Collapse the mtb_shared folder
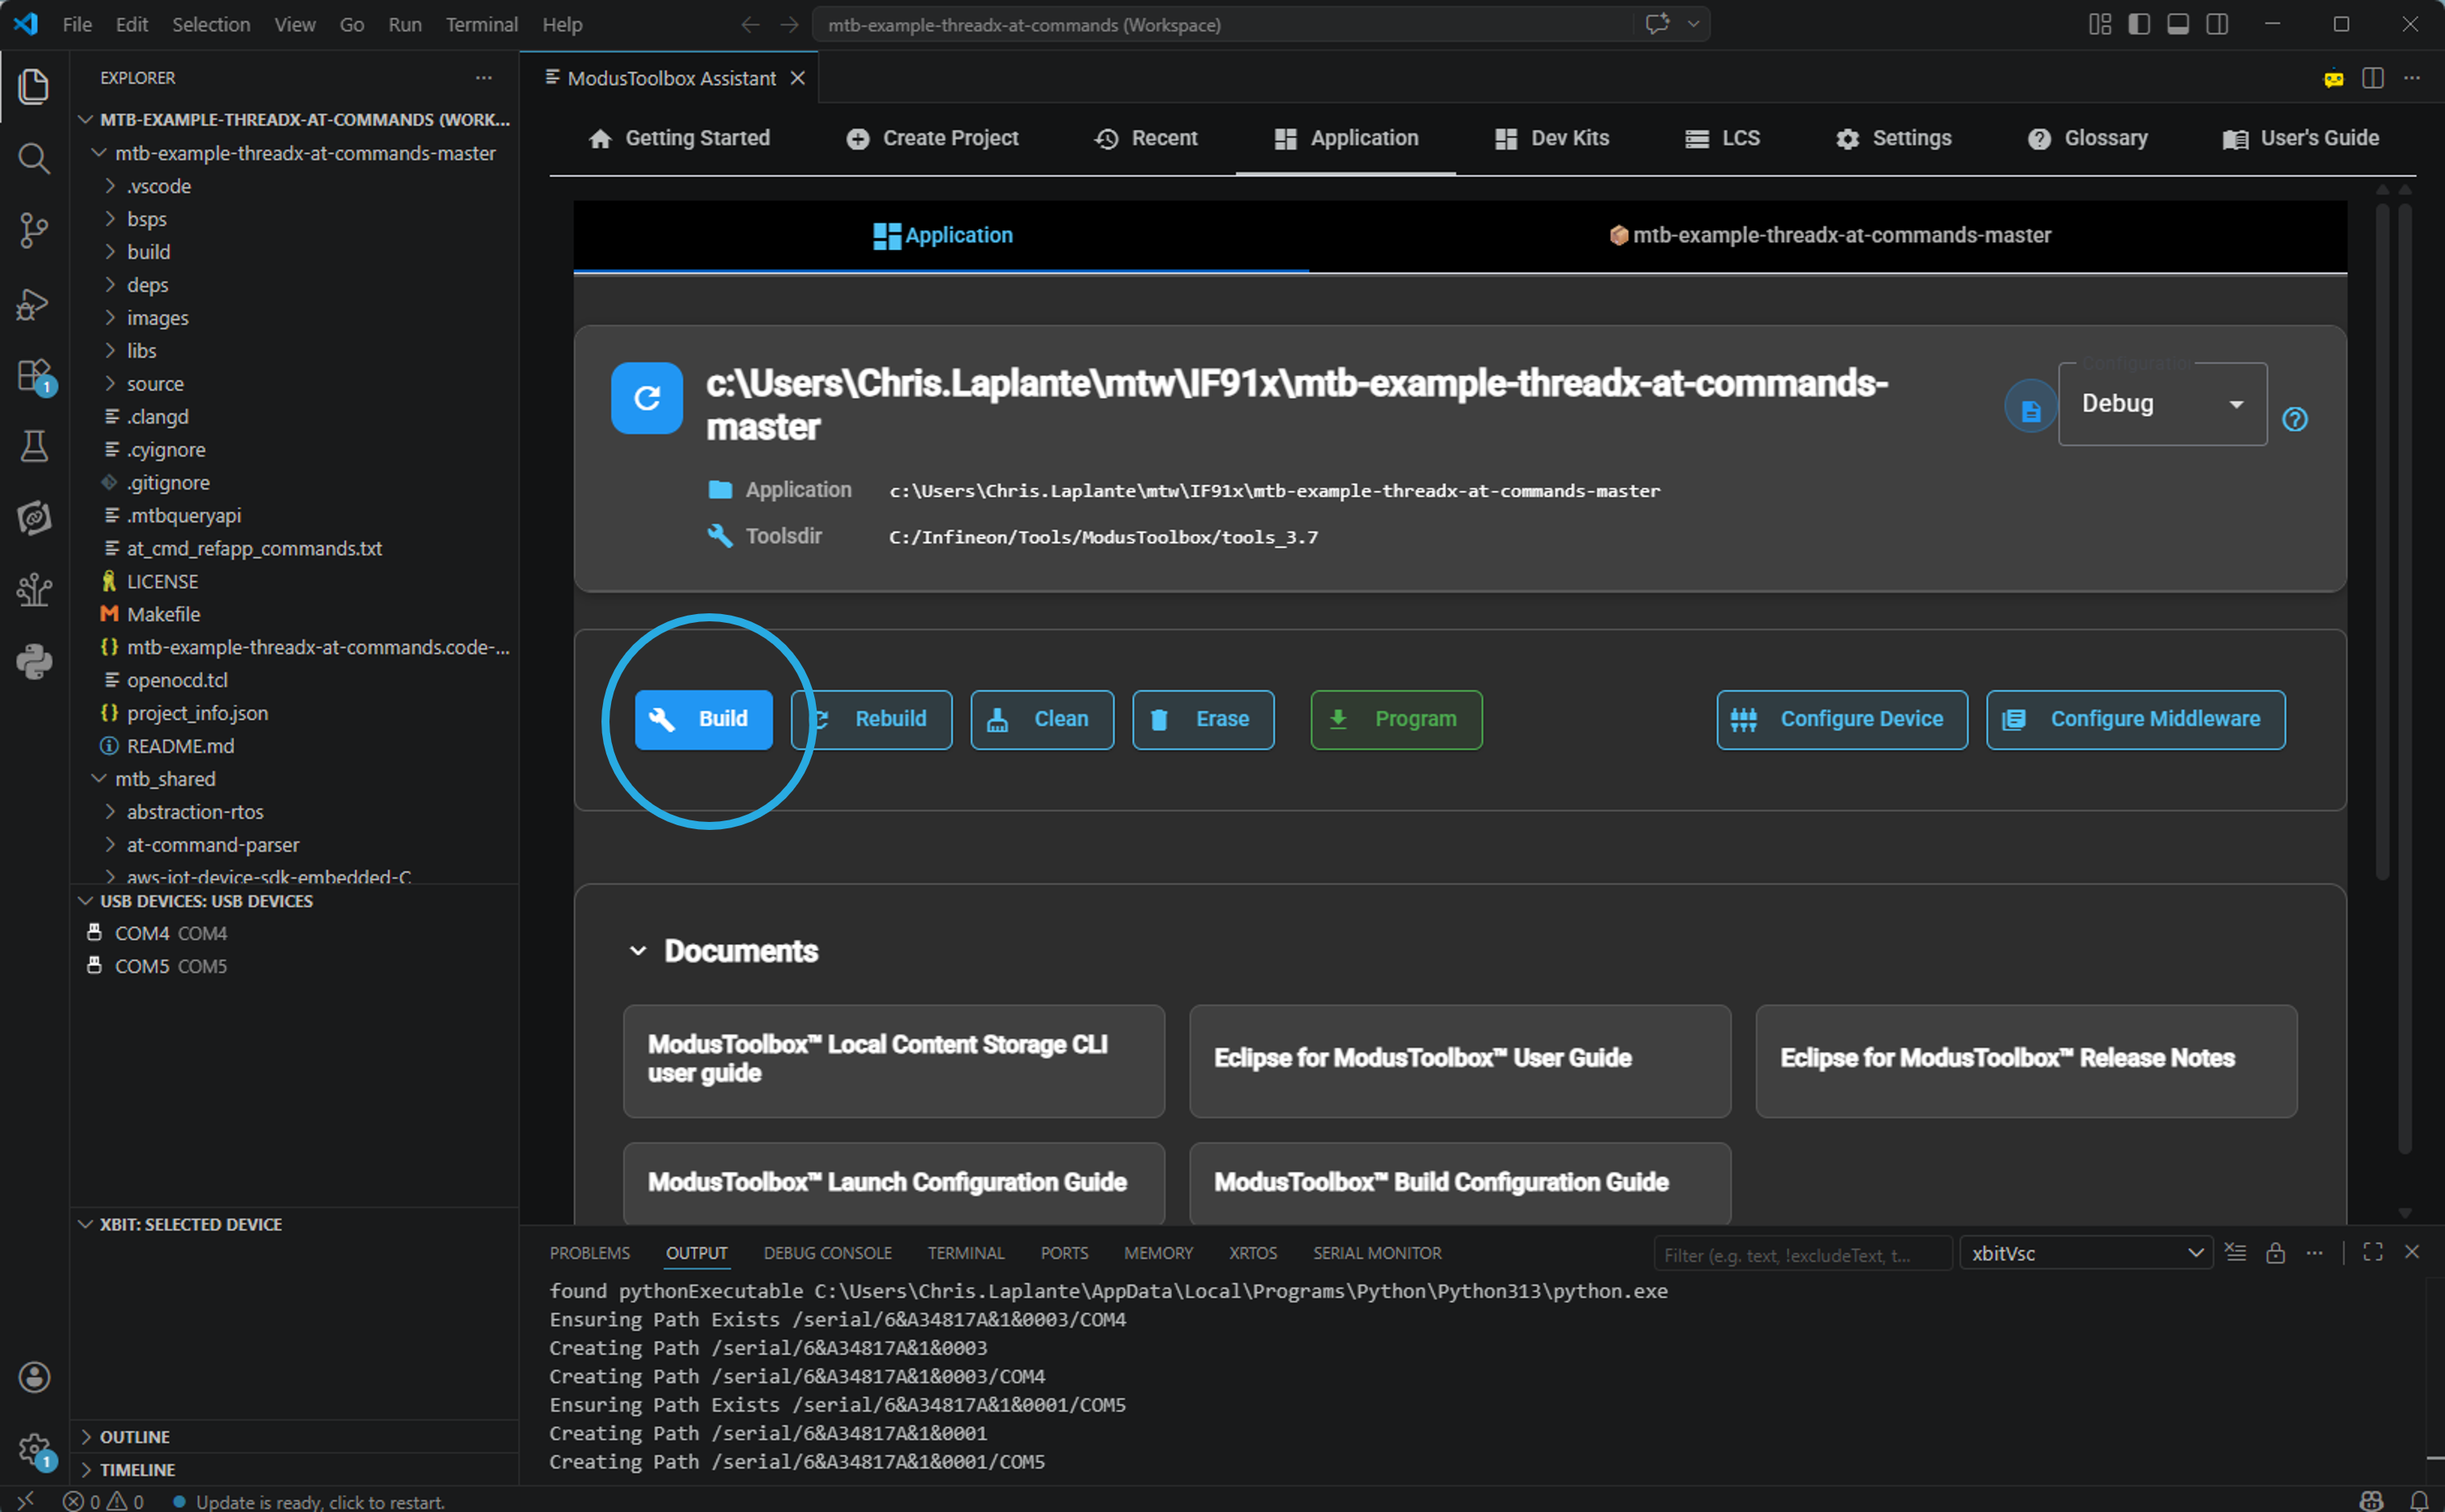 (165, 779)
